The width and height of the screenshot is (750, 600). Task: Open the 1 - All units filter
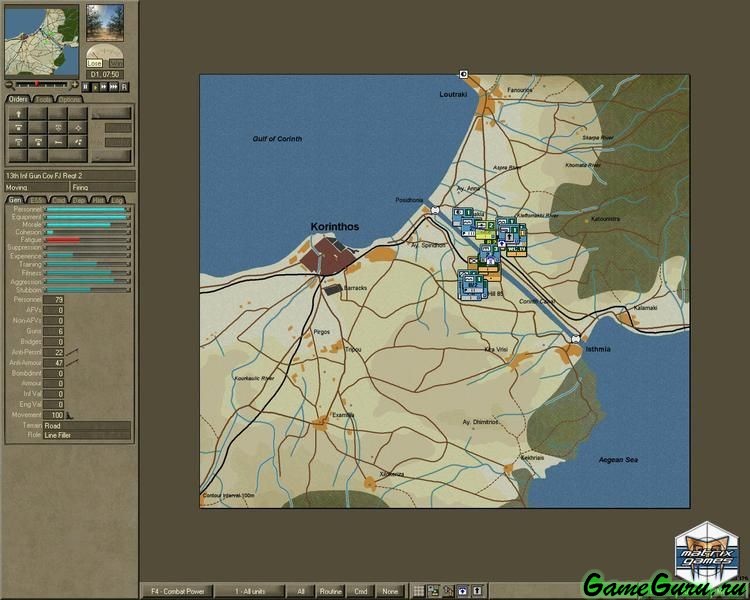[250, 591]
